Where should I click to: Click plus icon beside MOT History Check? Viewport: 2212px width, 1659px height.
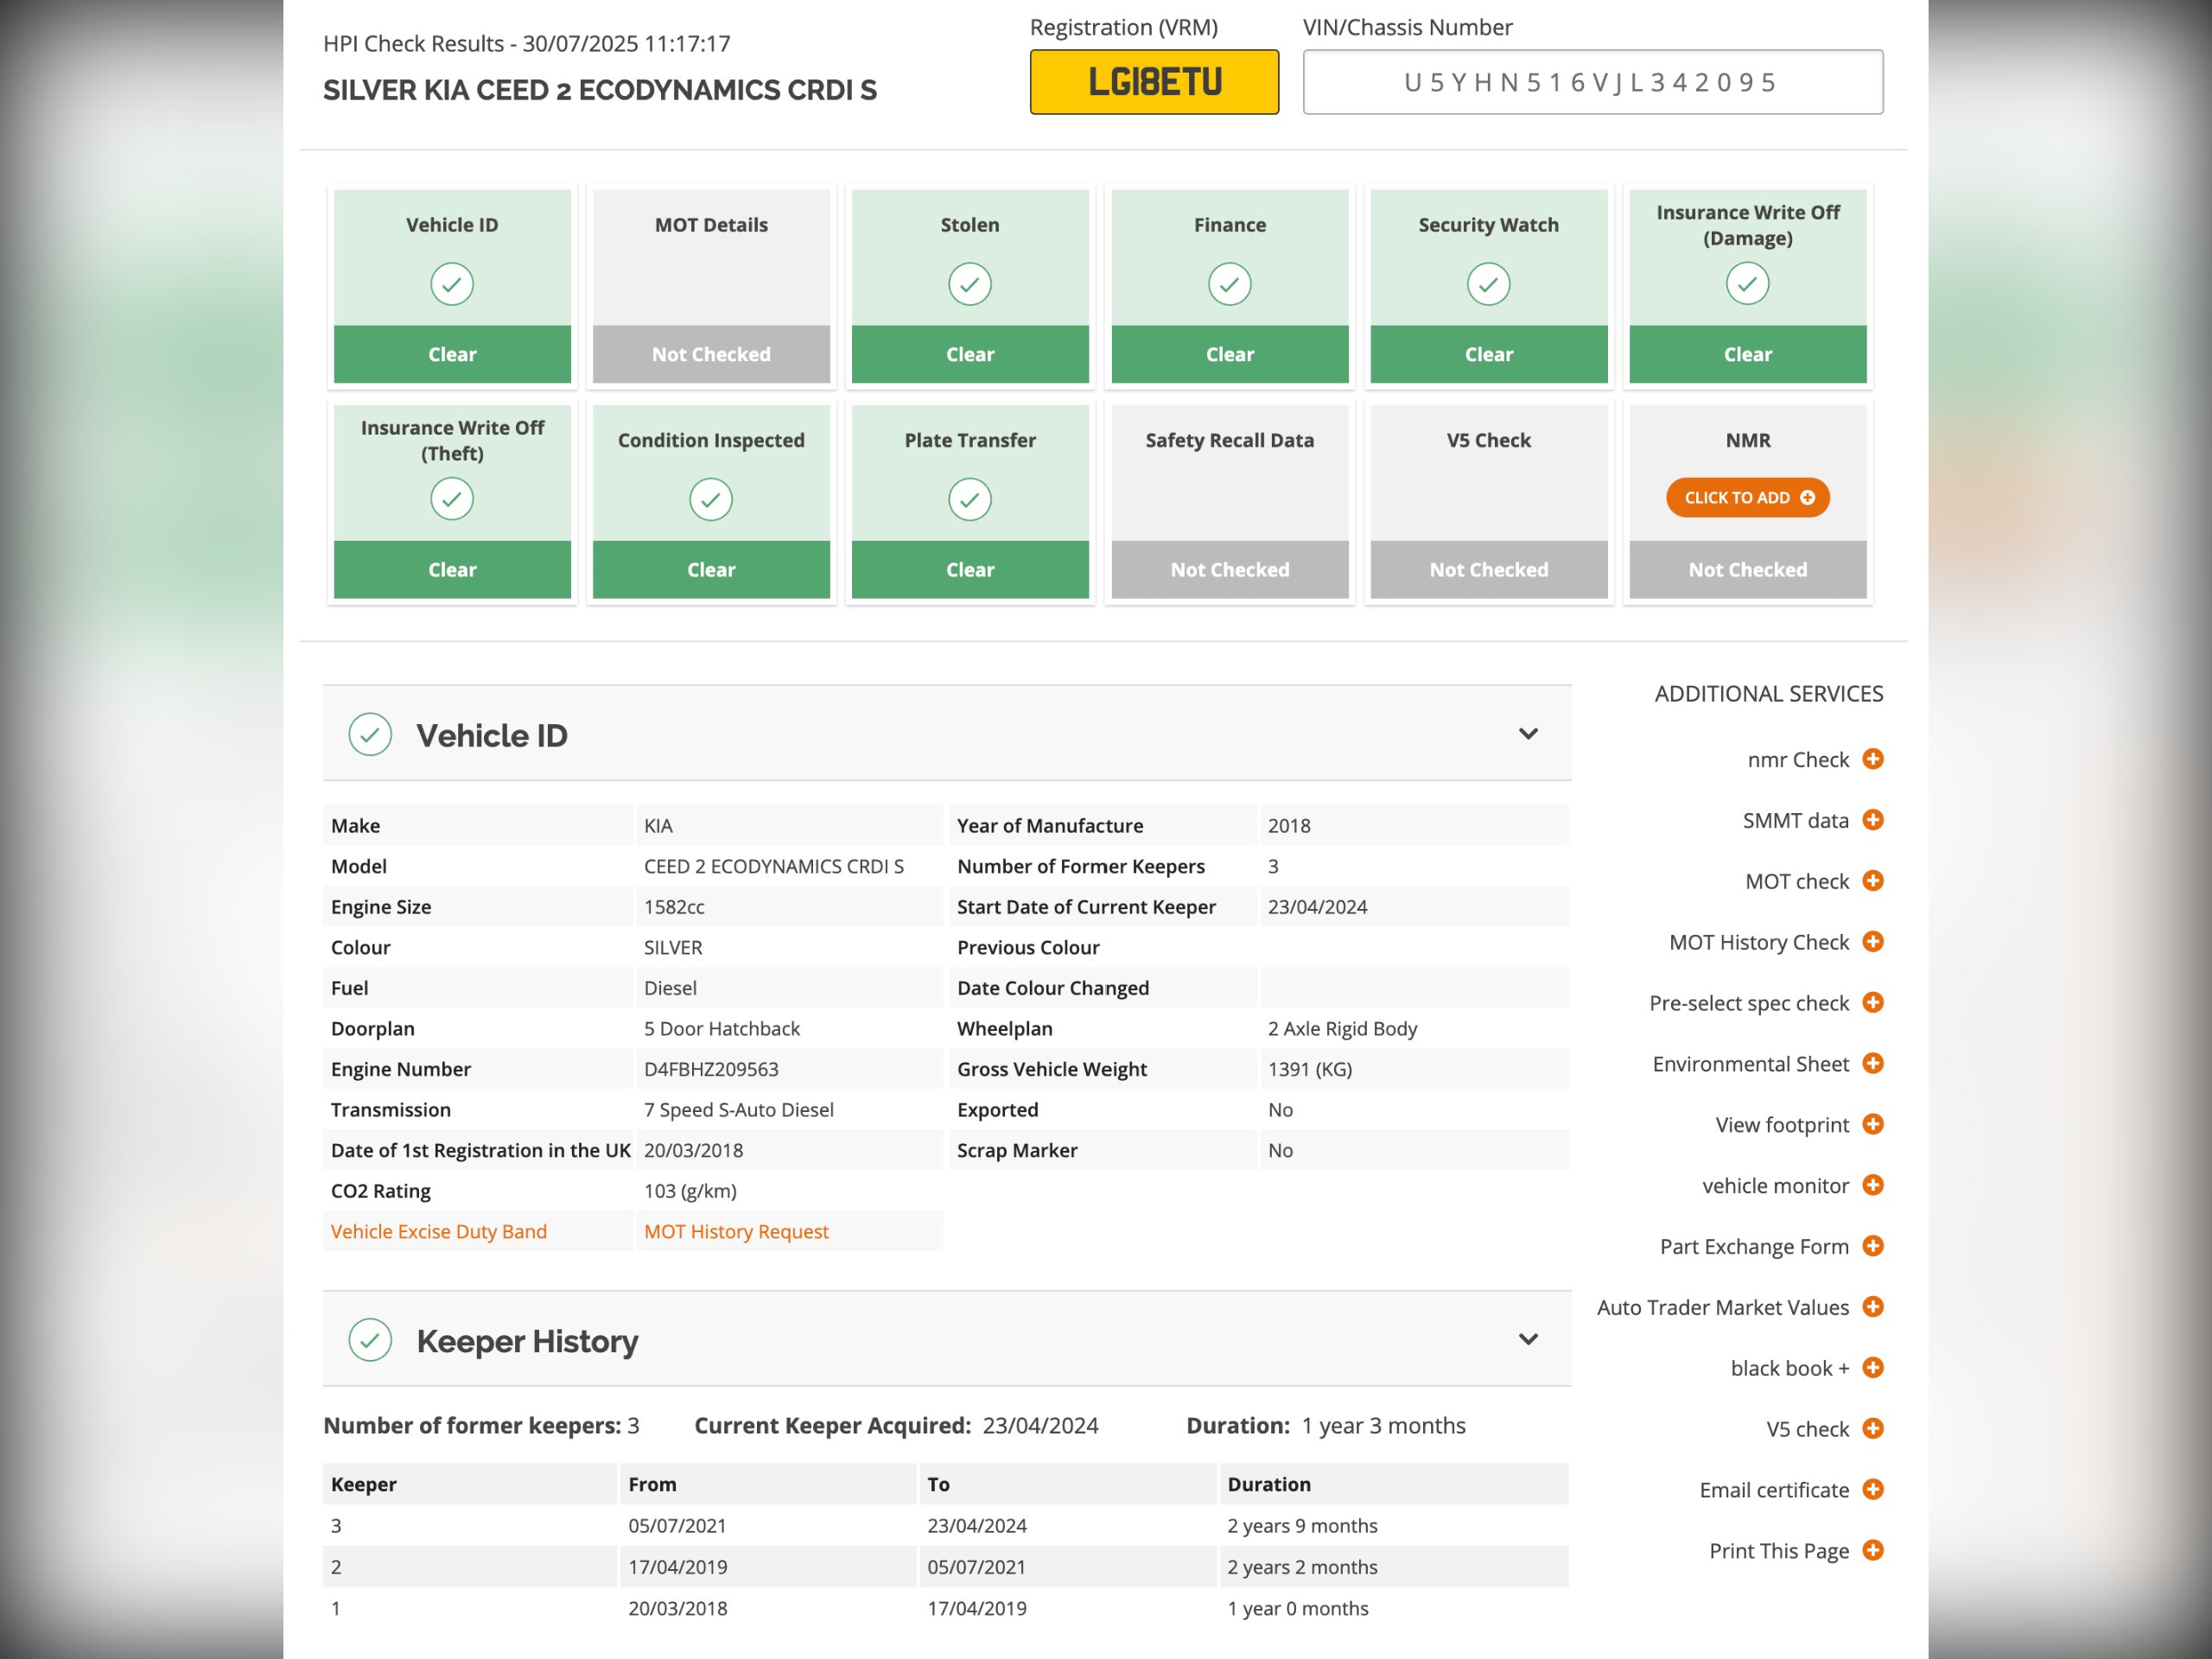tap(1873, 942)
